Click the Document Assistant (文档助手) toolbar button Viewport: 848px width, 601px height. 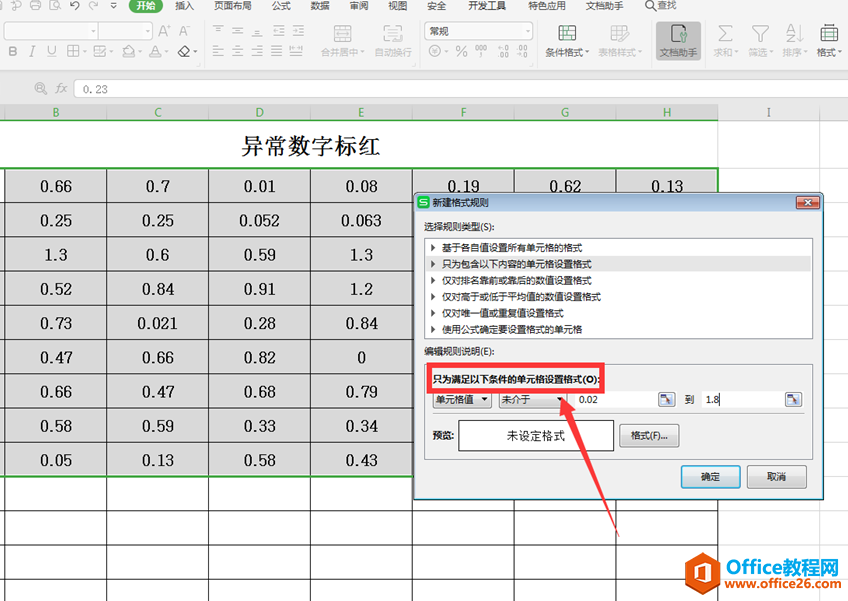coord(678,41)
